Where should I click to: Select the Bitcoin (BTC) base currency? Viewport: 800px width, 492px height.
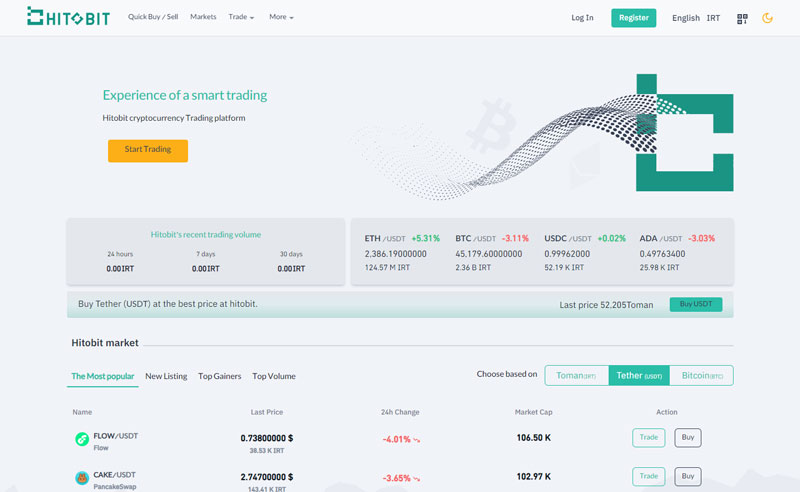[701, 375]
